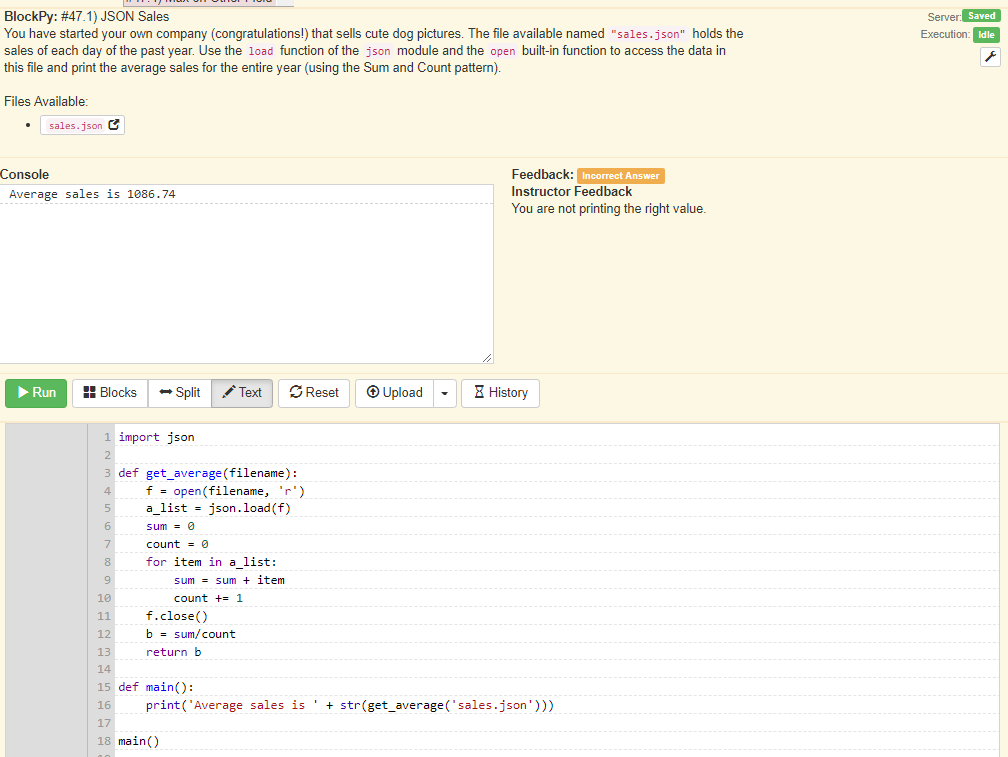Viewport: 1008px width, 757px height.
Task: Open the Upload dropdown arrow
Action: click(x=444, y=392)
